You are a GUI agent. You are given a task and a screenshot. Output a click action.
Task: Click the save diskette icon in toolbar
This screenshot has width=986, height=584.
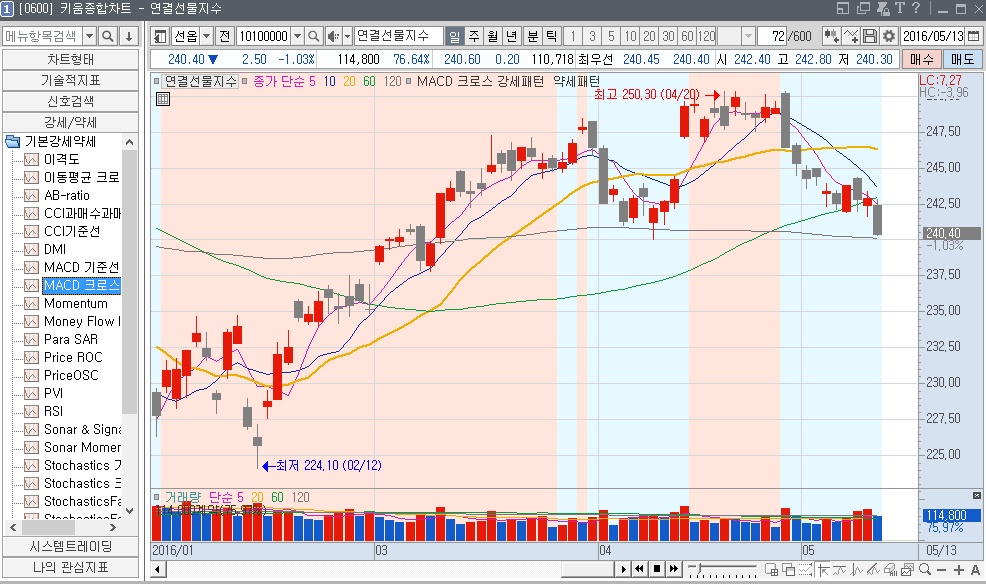coord(870,36)
